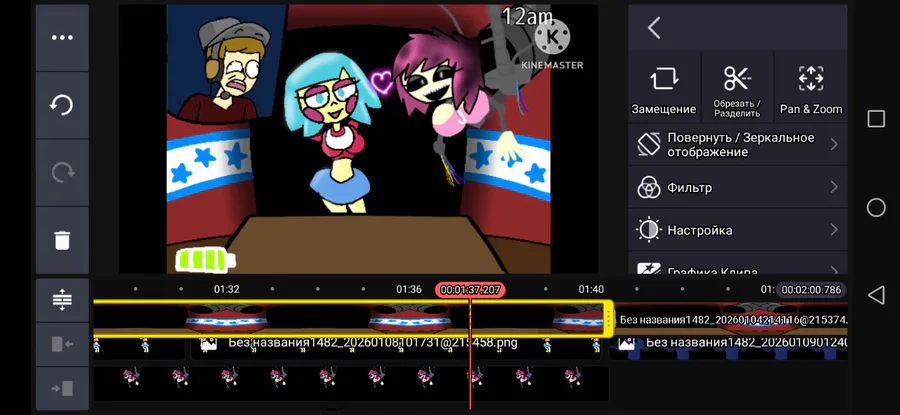The width and height of the screenshot is (900, 415).
Task: Delete clip with the trash icon
Action: tap(62, 240)
